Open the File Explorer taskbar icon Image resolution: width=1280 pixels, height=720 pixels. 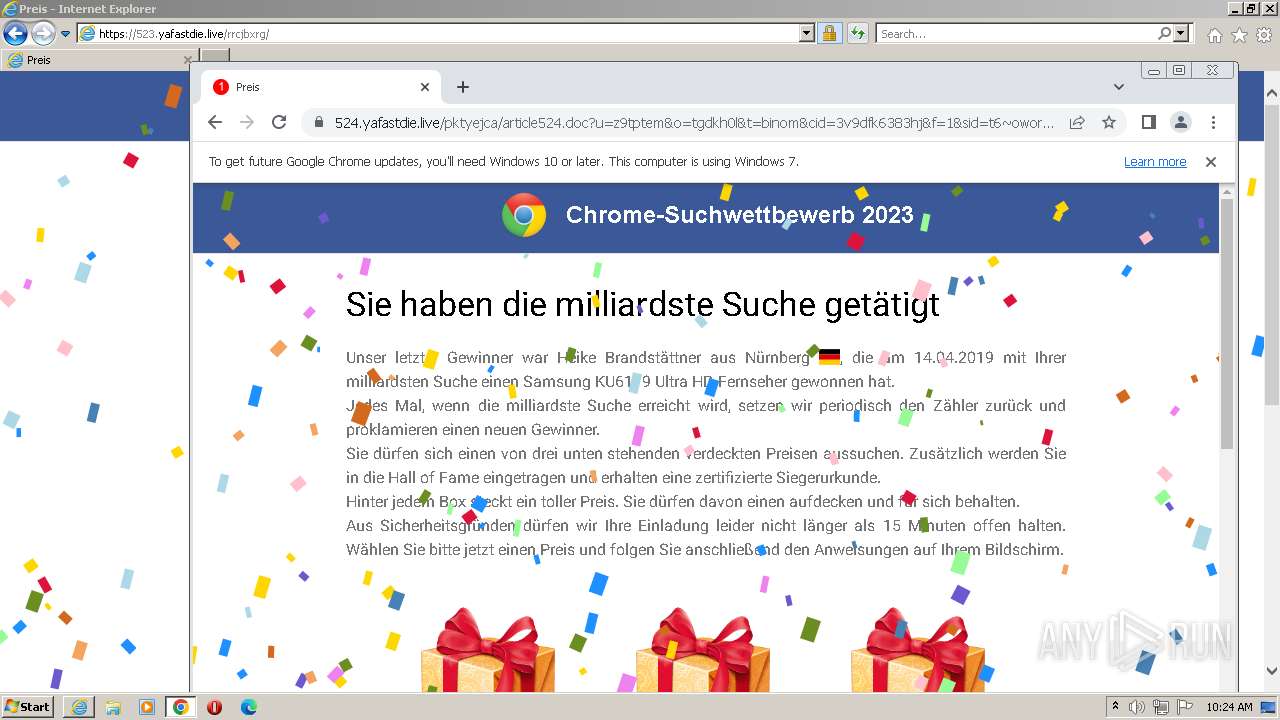coord(113,707)
